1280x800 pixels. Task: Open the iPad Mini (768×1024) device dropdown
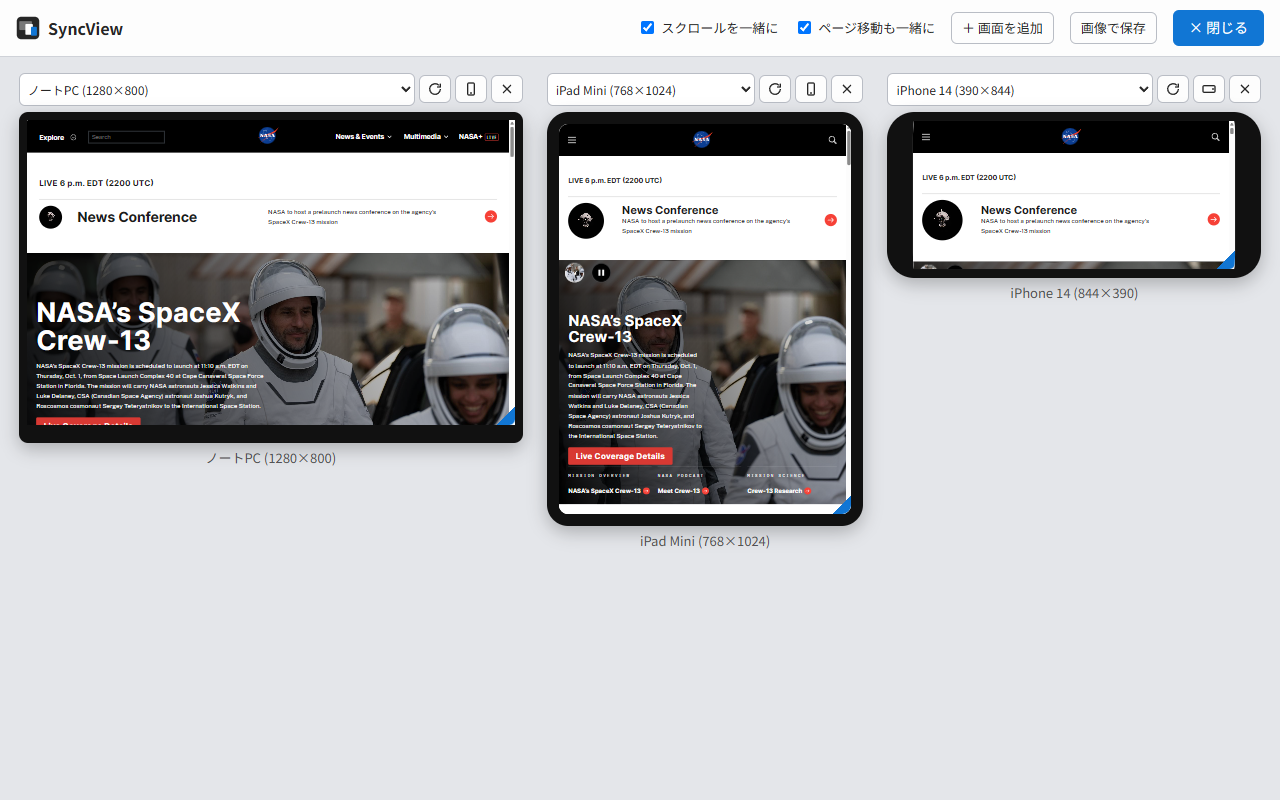pos(651,89)
